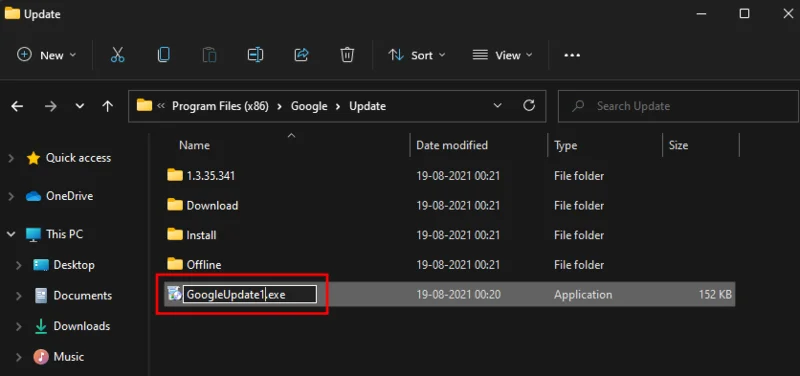800x376 pixels.
Task: Click the Copy icon in toolbar
Action: (164, 55)
